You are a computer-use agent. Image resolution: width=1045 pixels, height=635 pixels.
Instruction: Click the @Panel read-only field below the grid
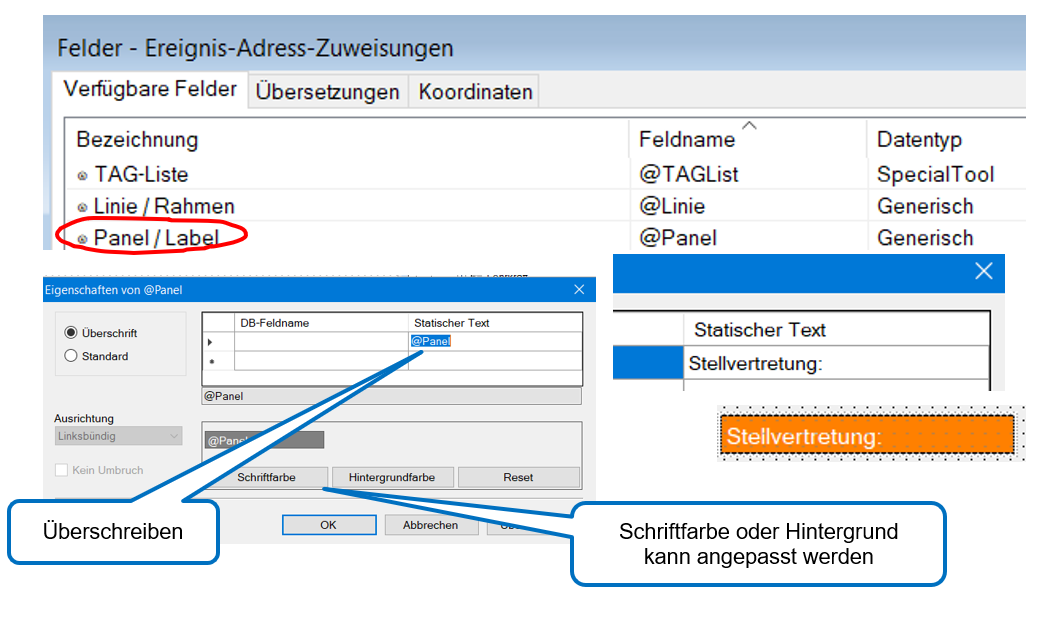(x=391, y=396)
